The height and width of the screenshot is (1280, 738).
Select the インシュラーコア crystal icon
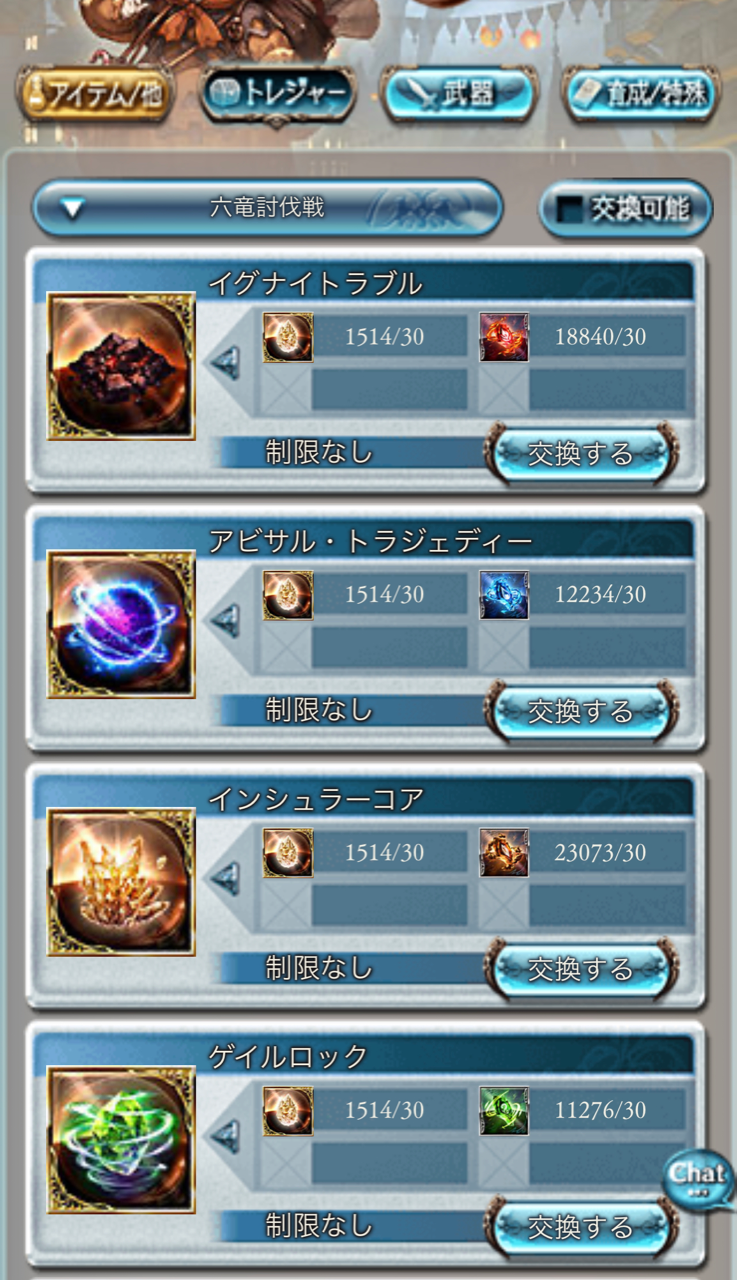[x=121, y=882]
